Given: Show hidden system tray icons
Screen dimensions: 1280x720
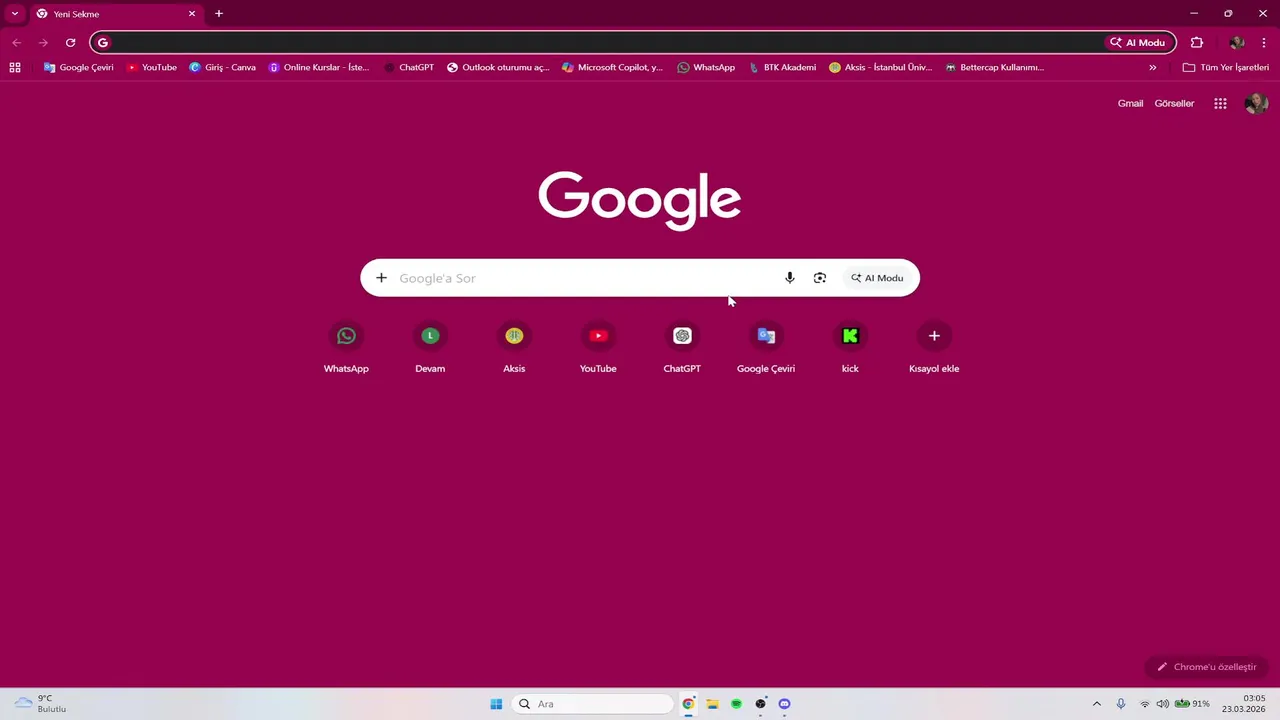Looking at the screenshot, I should tap(1096, 704).
